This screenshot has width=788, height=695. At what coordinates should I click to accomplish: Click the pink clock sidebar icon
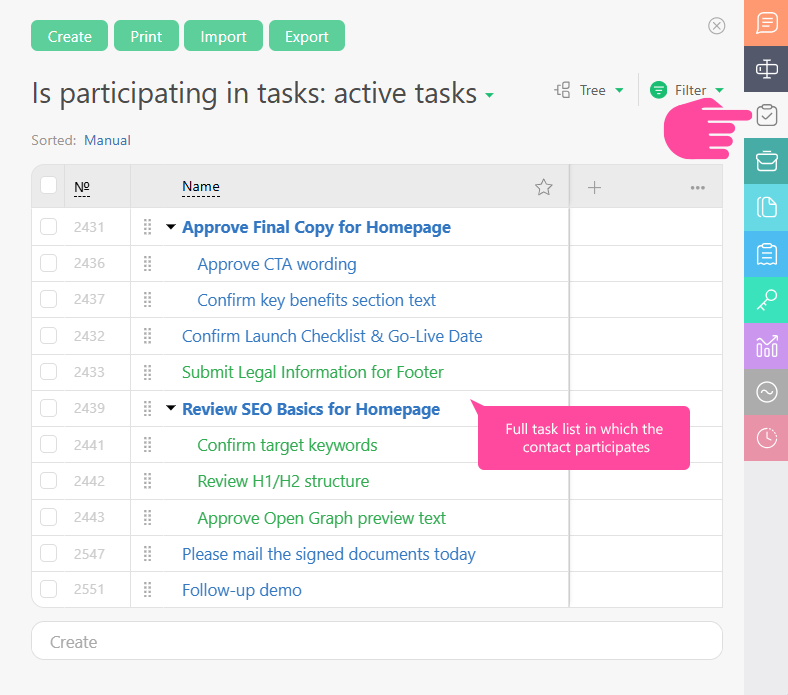pos(766,438)
